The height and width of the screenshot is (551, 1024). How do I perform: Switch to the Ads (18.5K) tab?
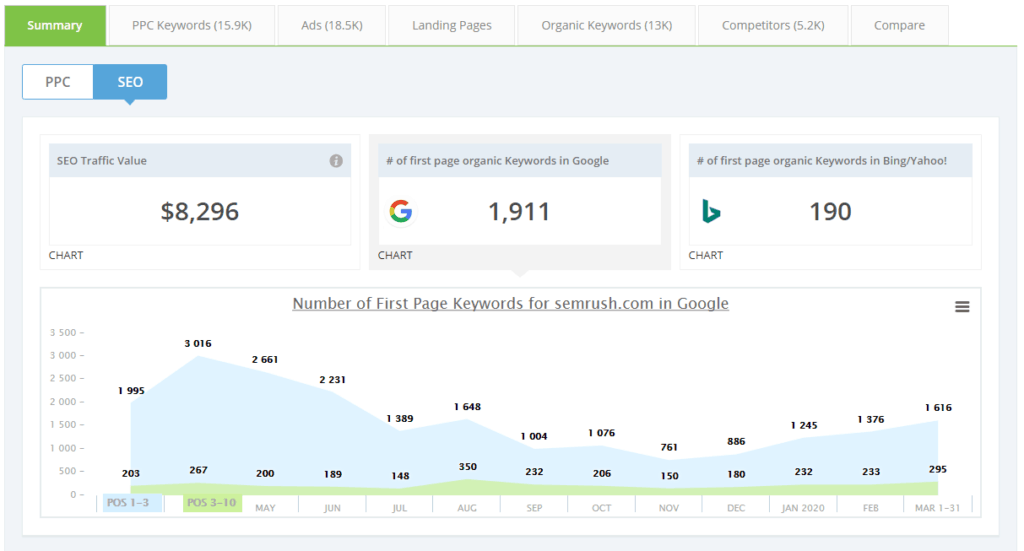pyautogui.click(x=332, y=25)
